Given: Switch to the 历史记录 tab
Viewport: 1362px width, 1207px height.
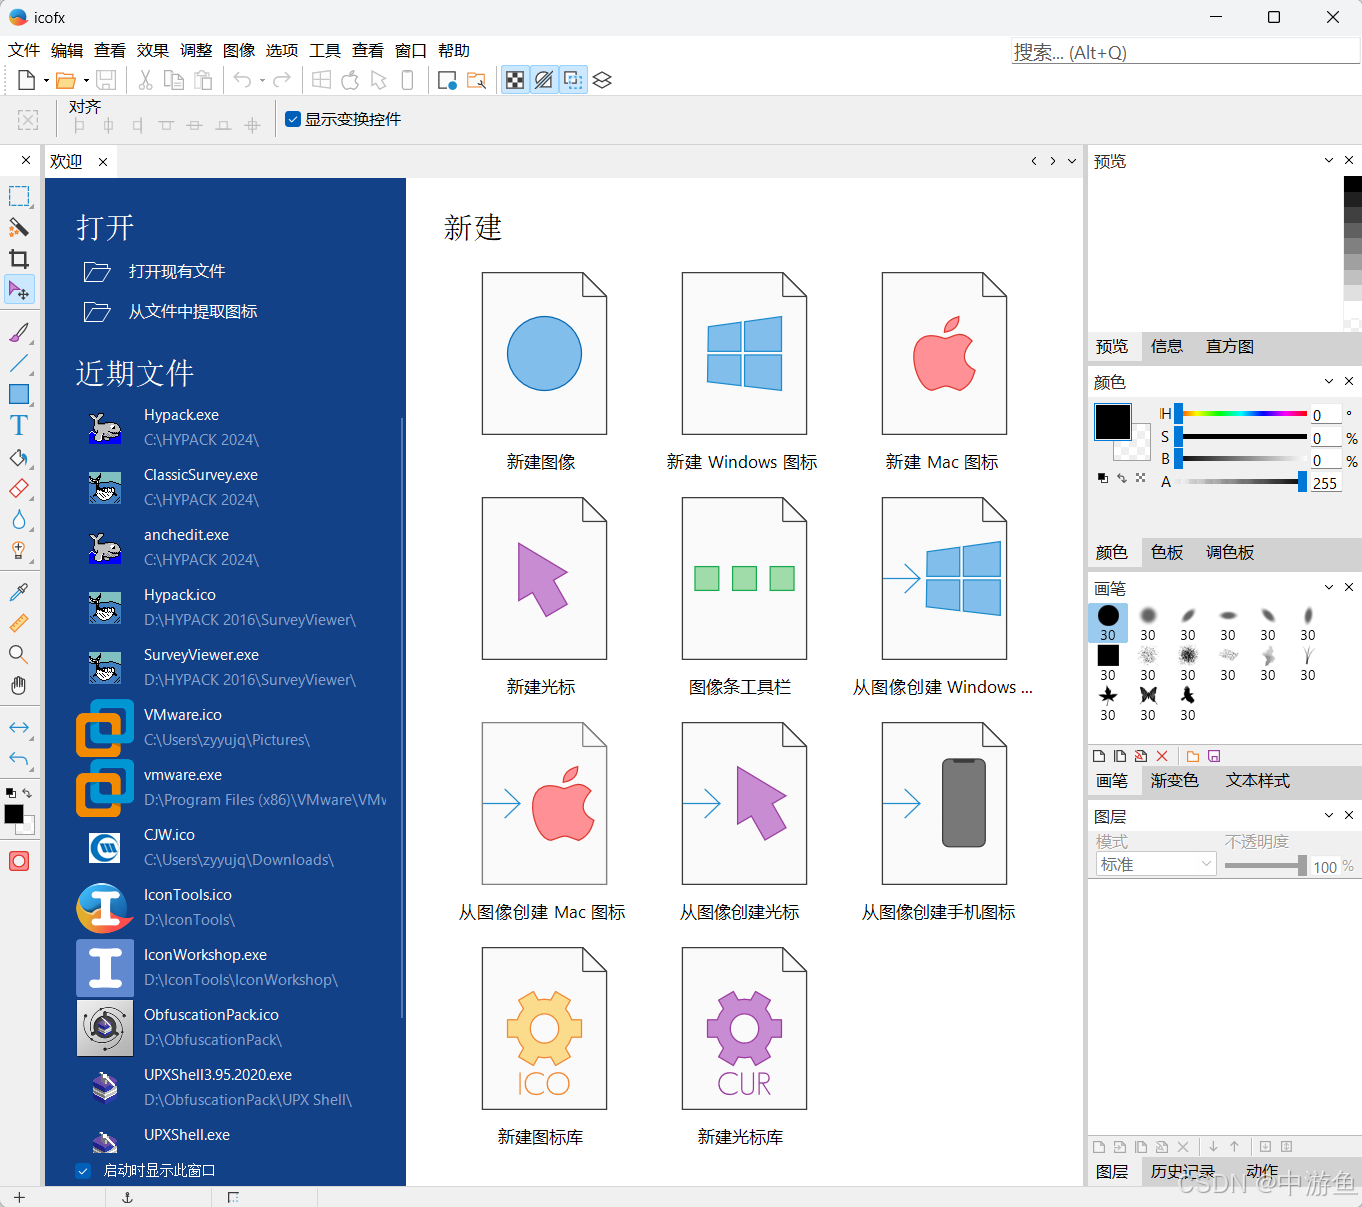Looking at the screenshot, I should [x=1182, y=1171].
